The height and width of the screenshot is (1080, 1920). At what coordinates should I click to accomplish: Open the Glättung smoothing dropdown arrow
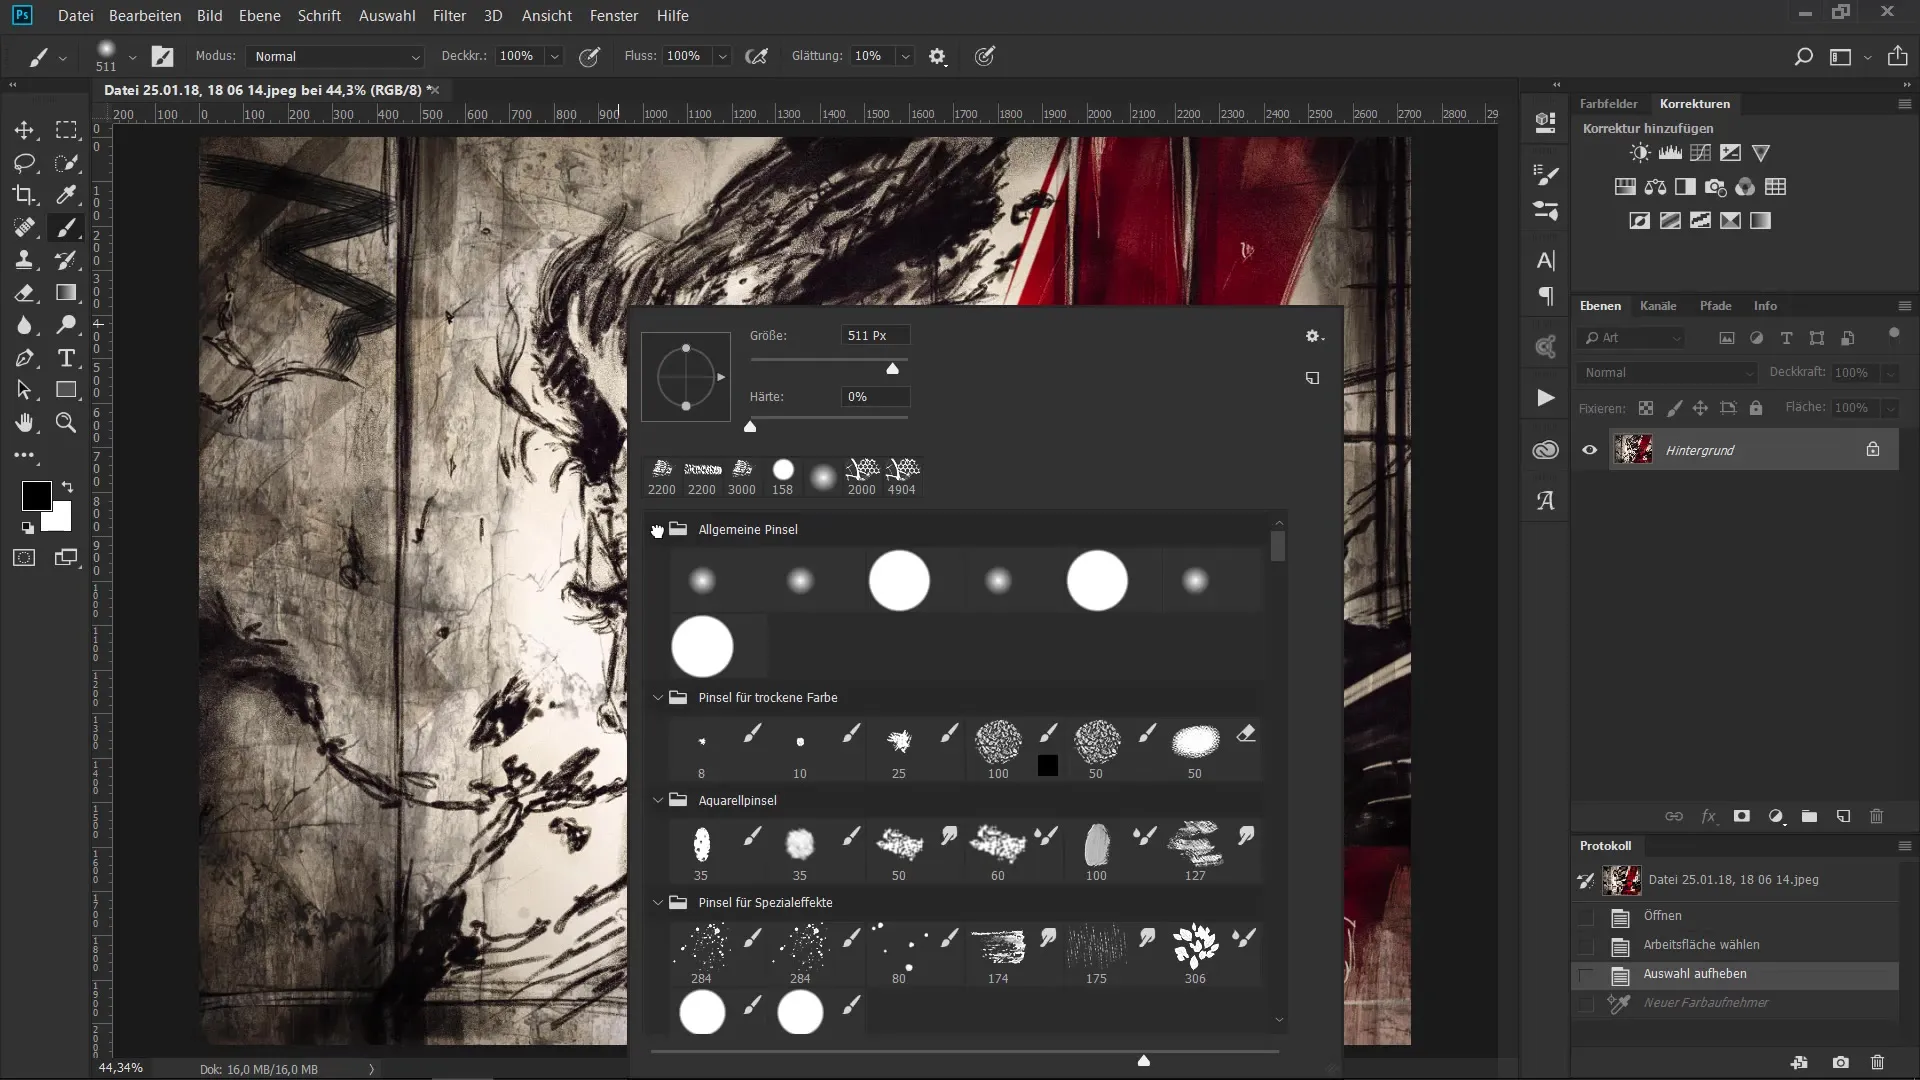coord(905,57)
